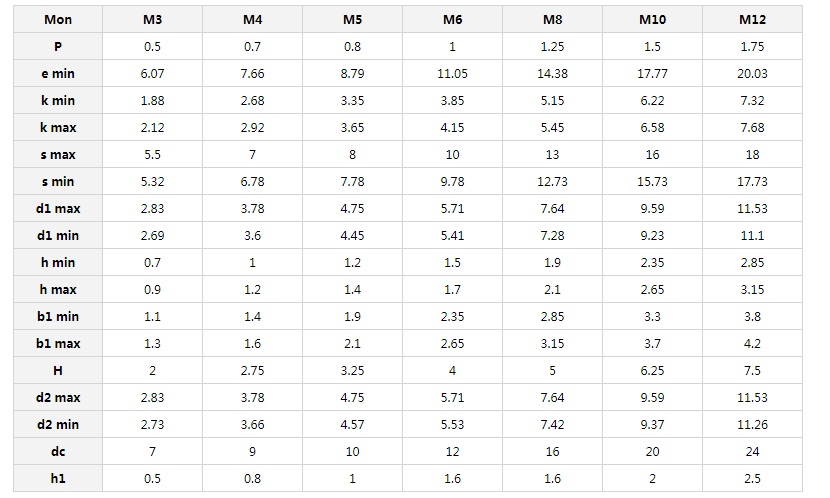Click the M3 column header
Screen dimensions: 830x498
point(152,20)
